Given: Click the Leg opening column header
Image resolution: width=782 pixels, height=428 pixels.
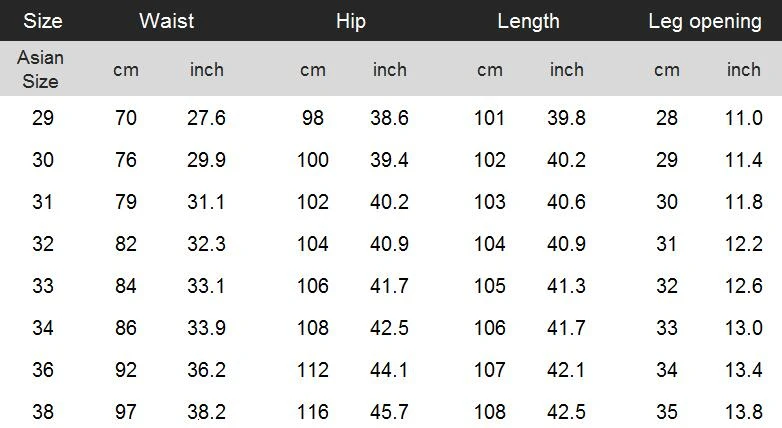Looking at the screenshot, I should [704, 21].
